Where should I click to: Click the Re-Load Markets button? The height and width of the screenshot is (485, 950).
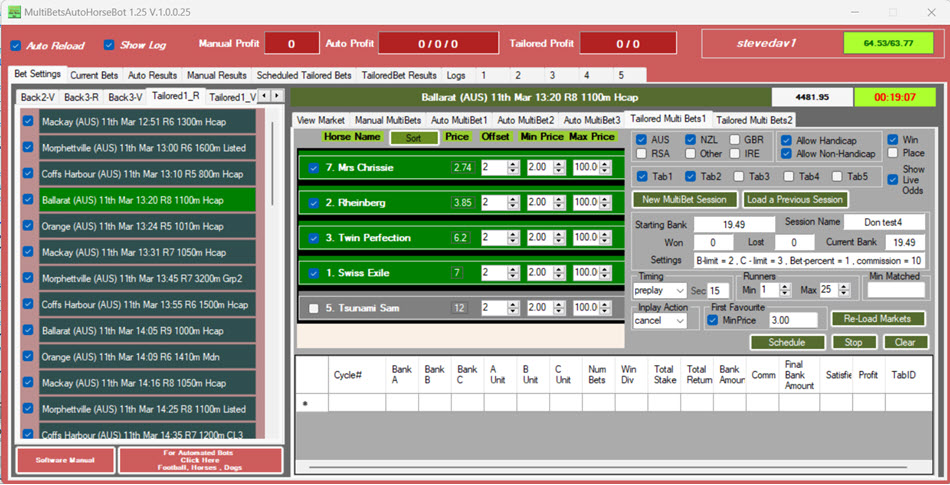coord(878,318)
